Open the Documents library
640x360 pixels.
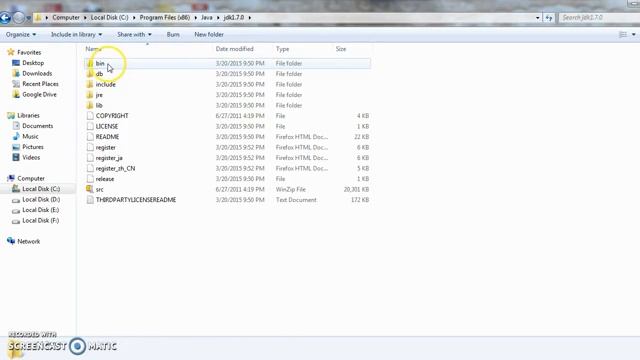pyautogui.click(x=38, y=126)
